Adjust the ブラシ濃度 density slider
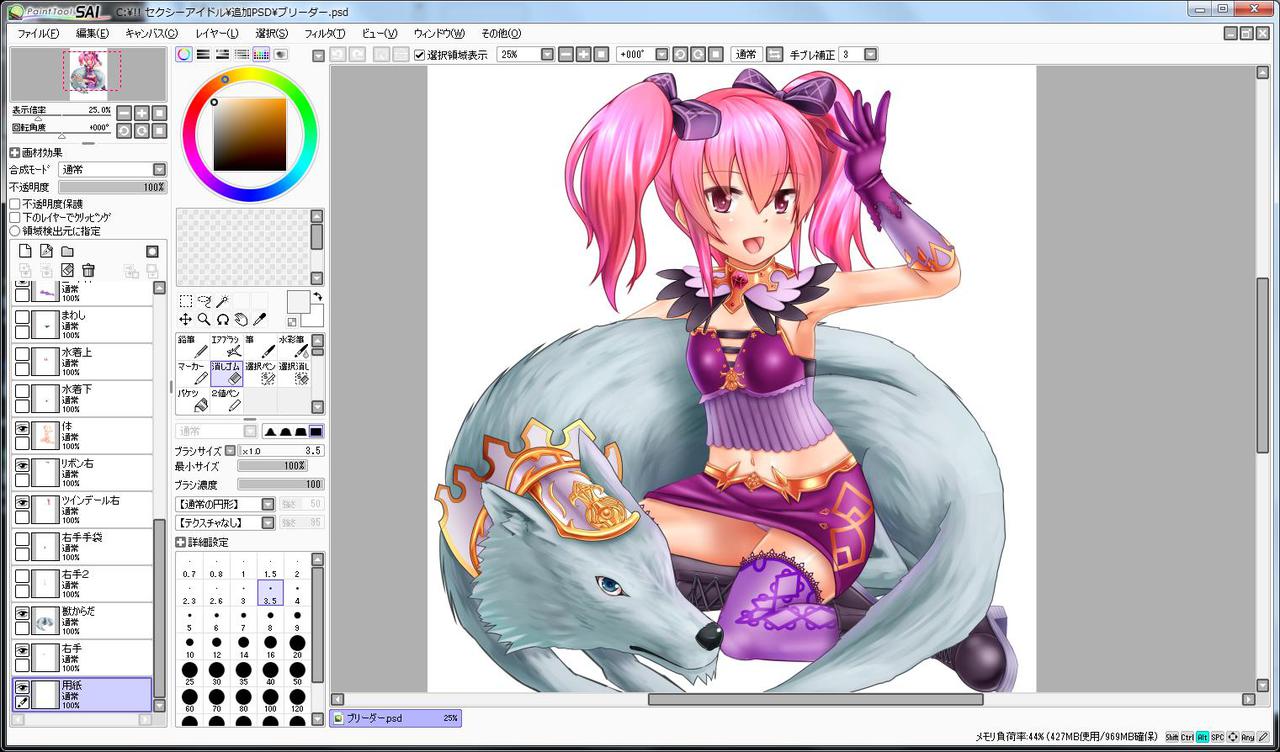This screenshot has height=752, width=1280. pos(280,484)
